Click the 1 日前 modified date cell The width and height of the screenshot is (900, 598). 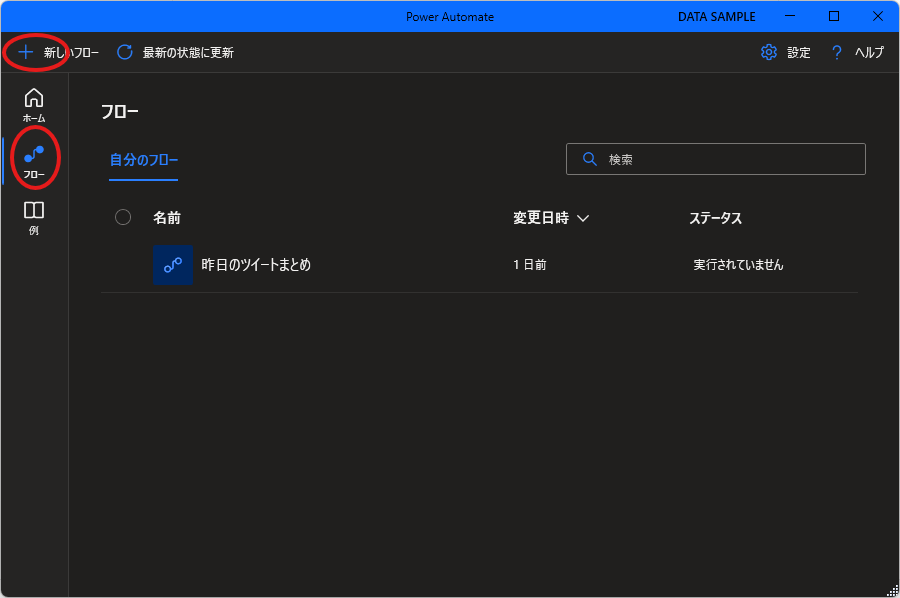[529, 265]
